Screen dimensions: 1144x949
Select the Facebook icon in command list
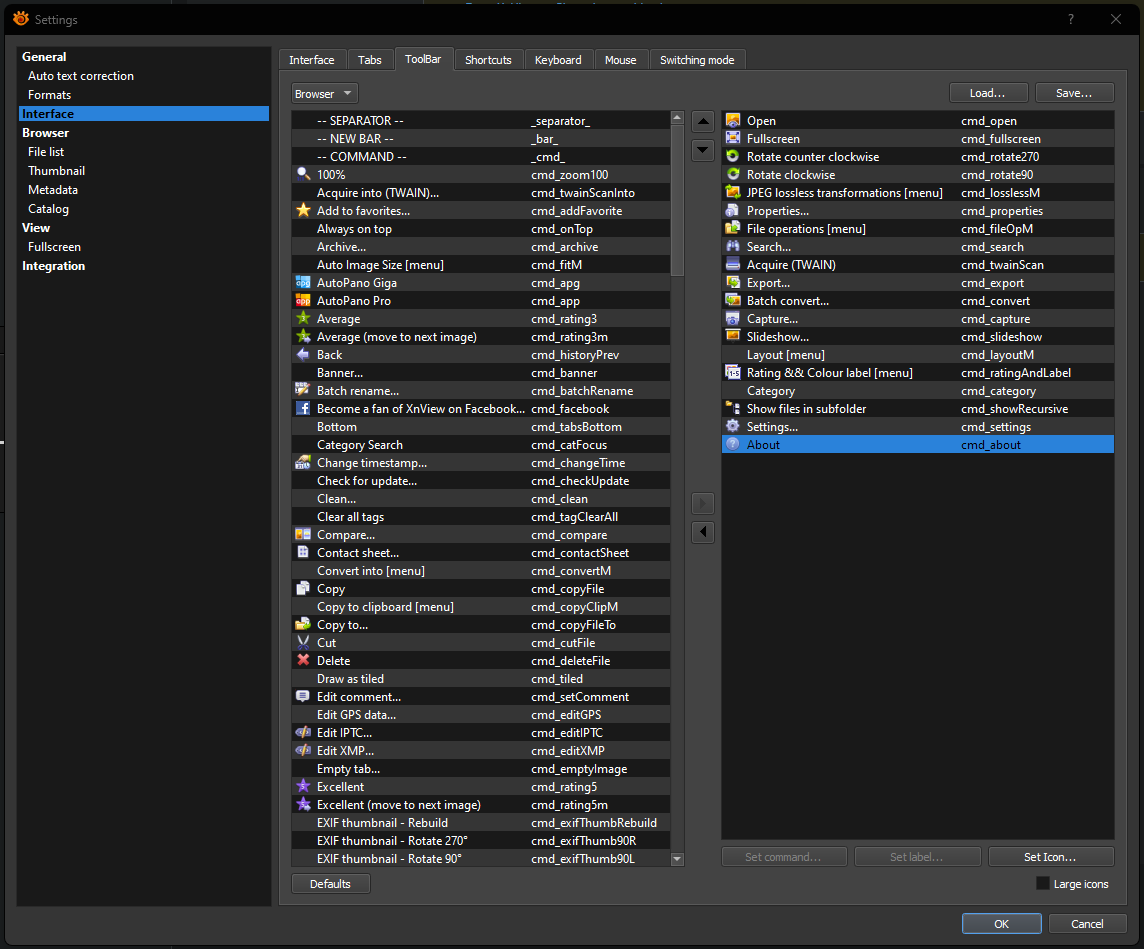coord(303,408)
